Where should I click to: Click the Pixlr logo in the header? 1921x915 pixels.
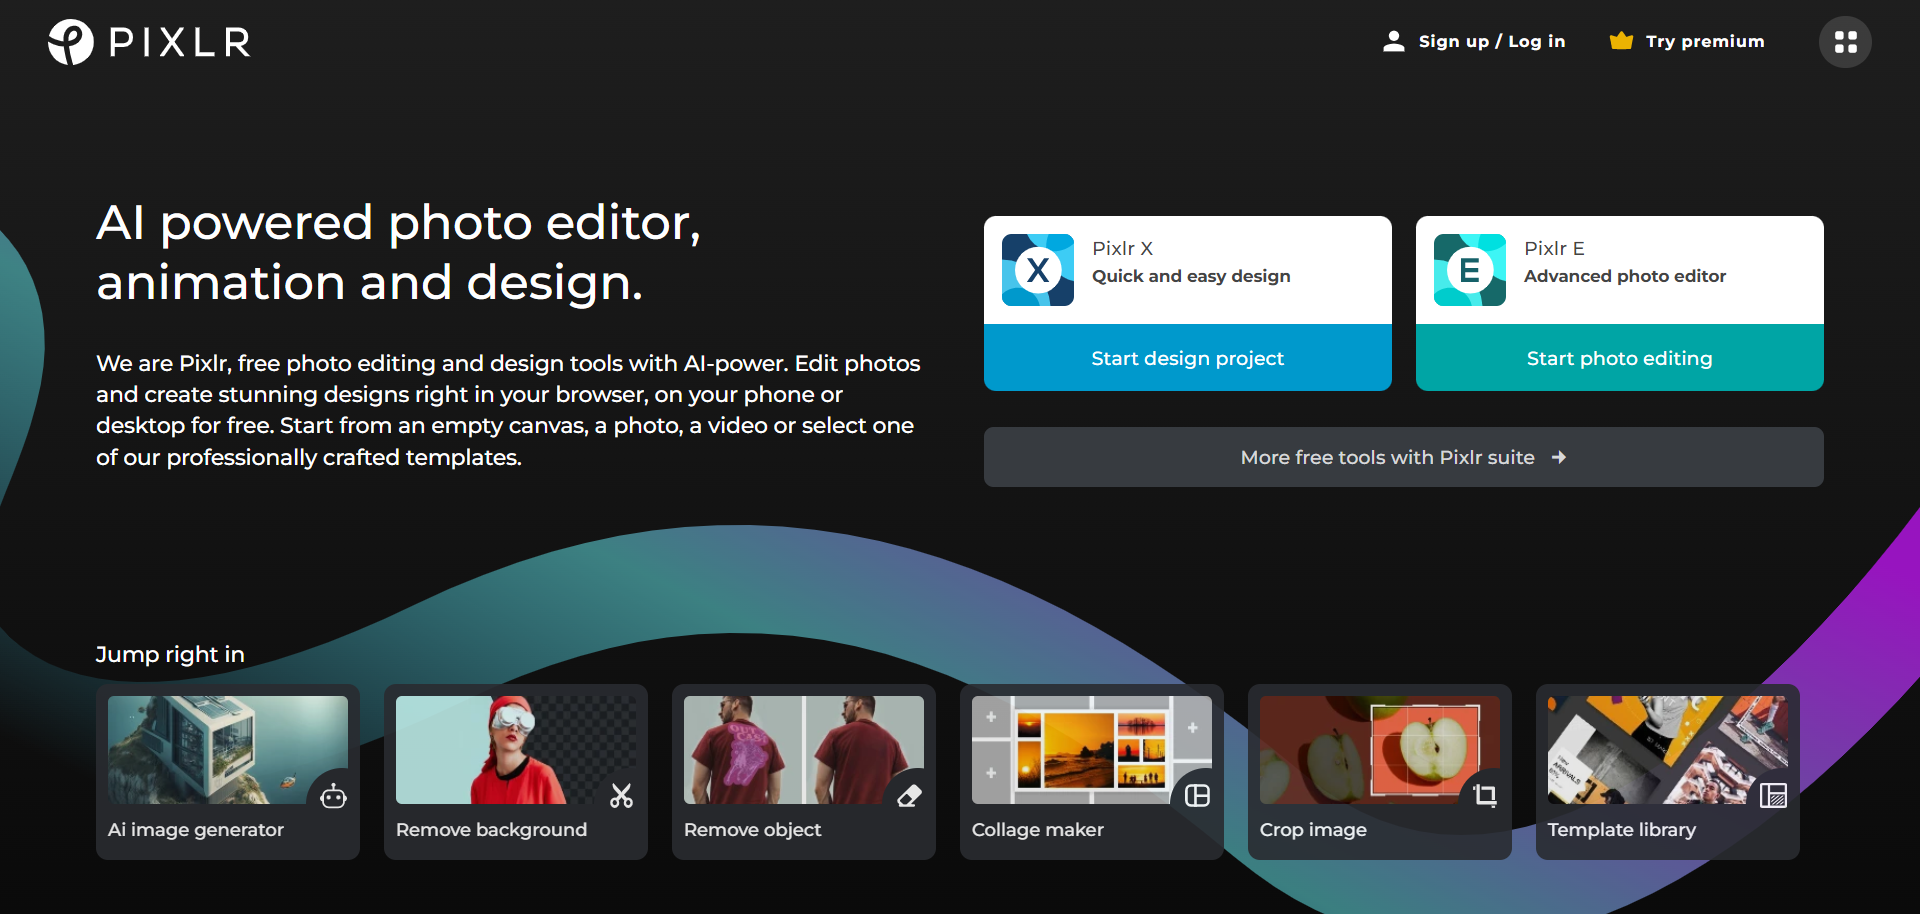coord(150,42)
